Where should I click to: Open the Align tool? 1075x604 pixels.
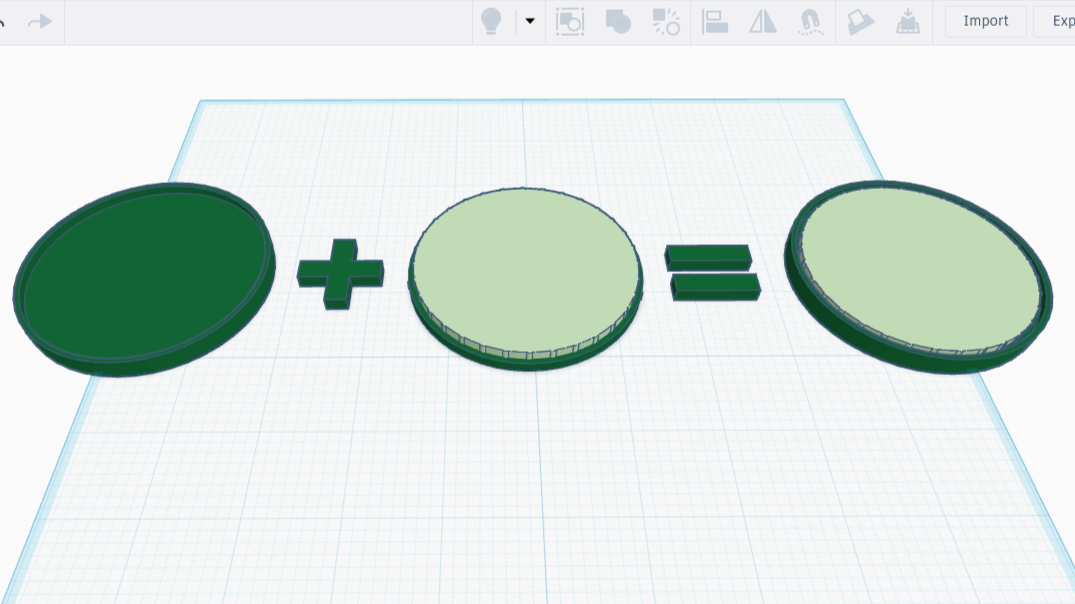[714, 21]
